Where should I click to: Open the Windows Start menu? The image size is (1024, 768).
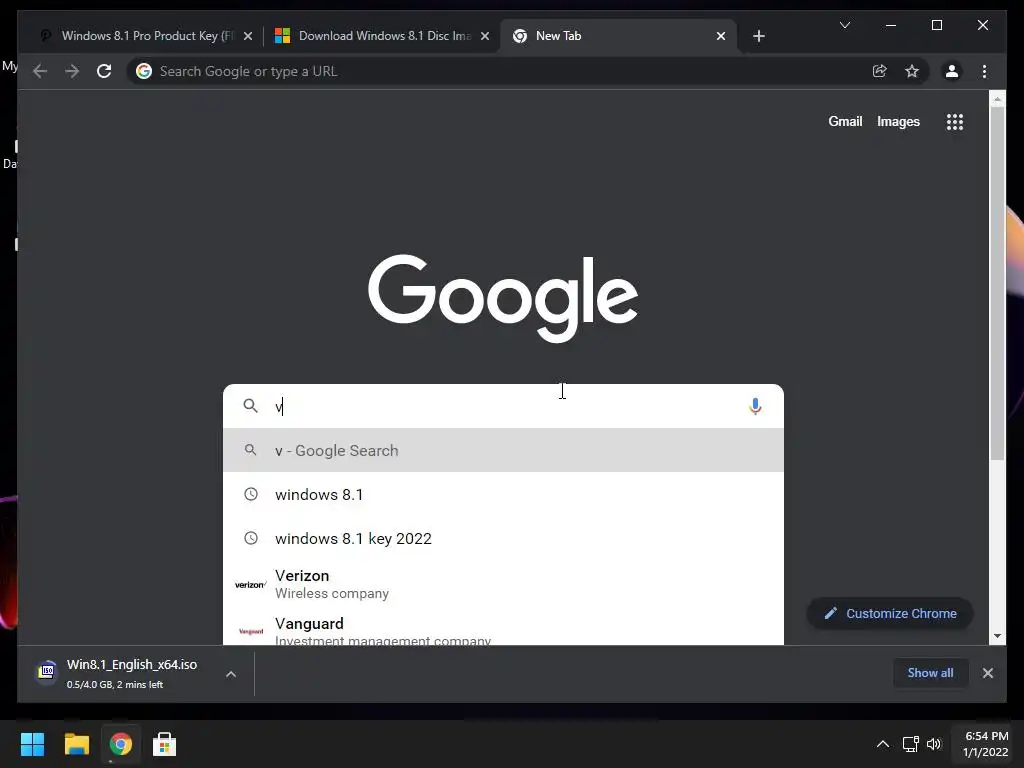pos(32,744)
